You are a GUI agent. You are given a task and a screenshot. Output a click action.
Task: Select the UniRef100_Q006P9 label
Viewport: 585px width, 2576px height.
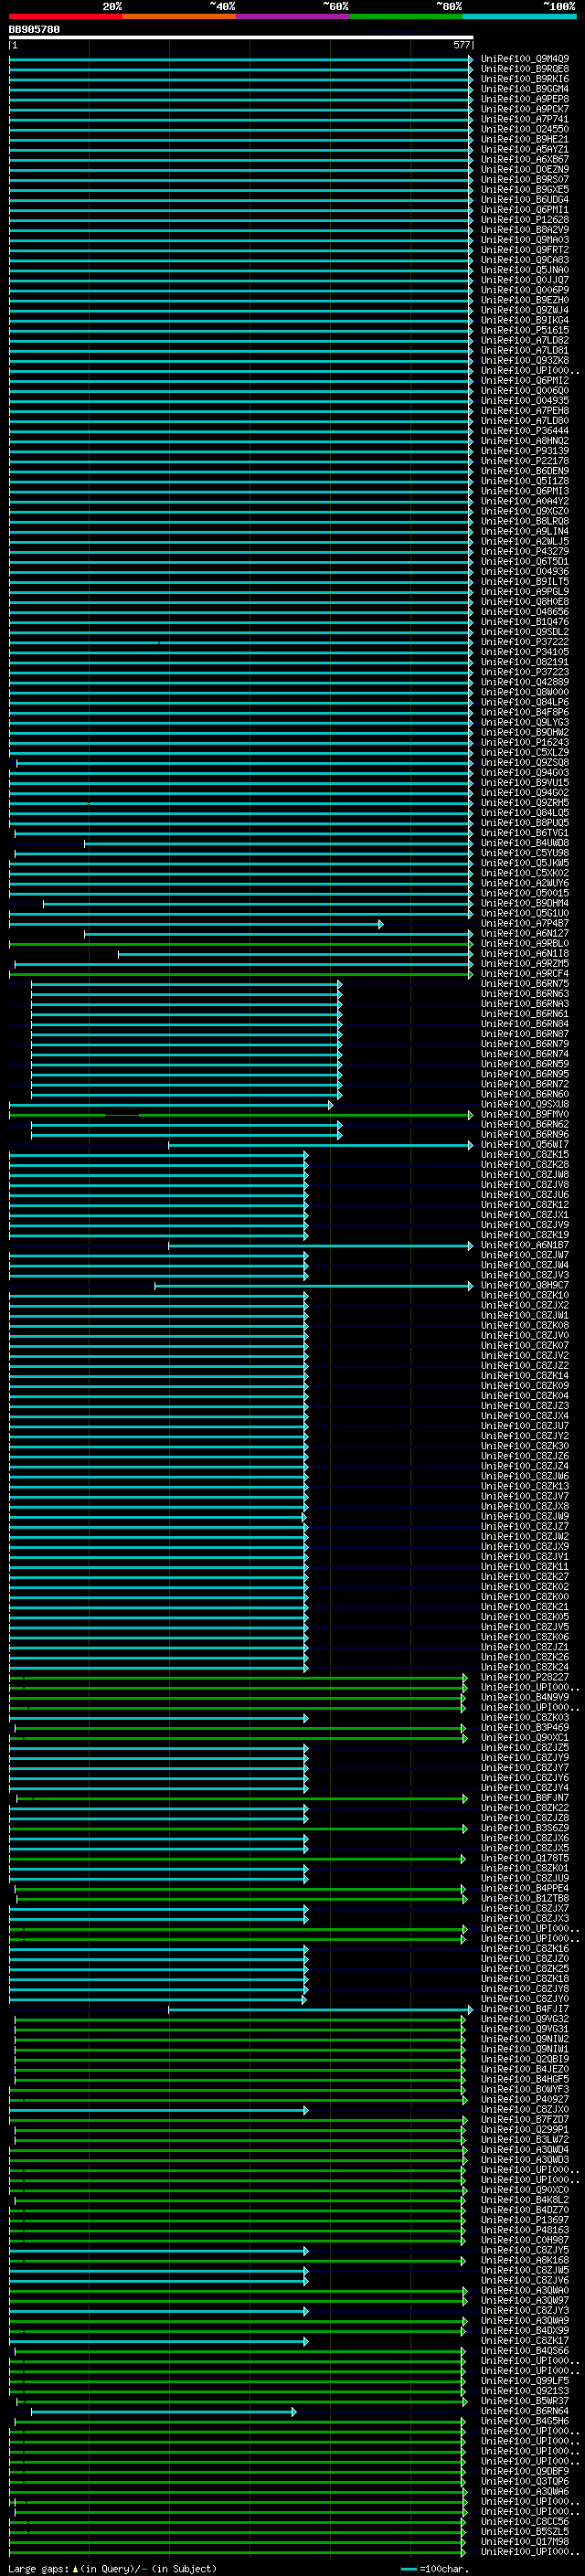click(x=525, y=290)
